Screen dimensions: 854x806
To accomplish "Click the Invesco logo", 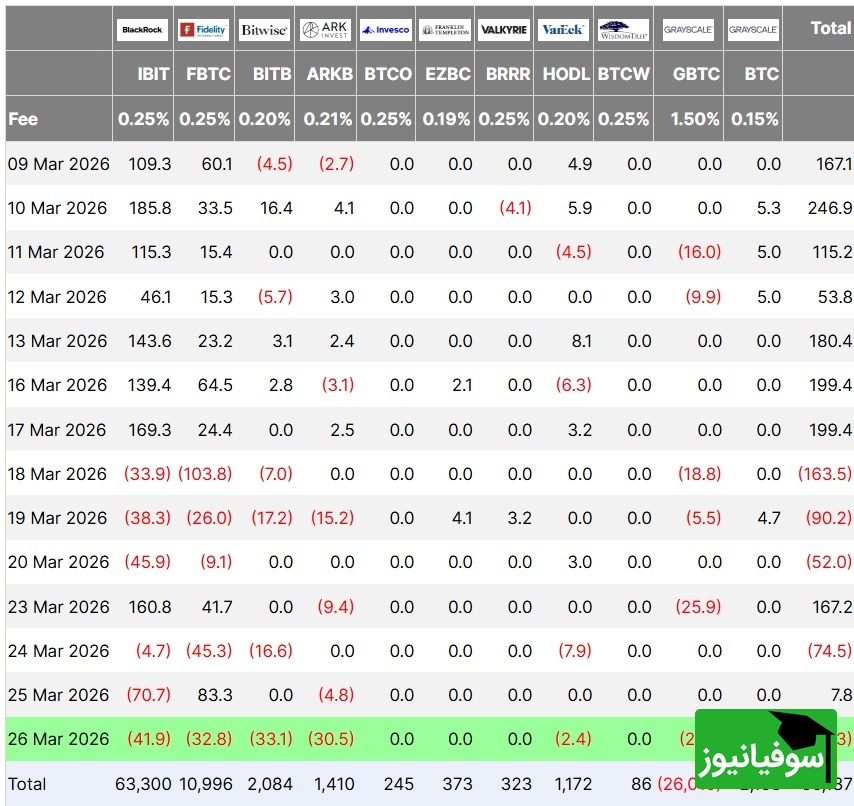I will [386, 30].
